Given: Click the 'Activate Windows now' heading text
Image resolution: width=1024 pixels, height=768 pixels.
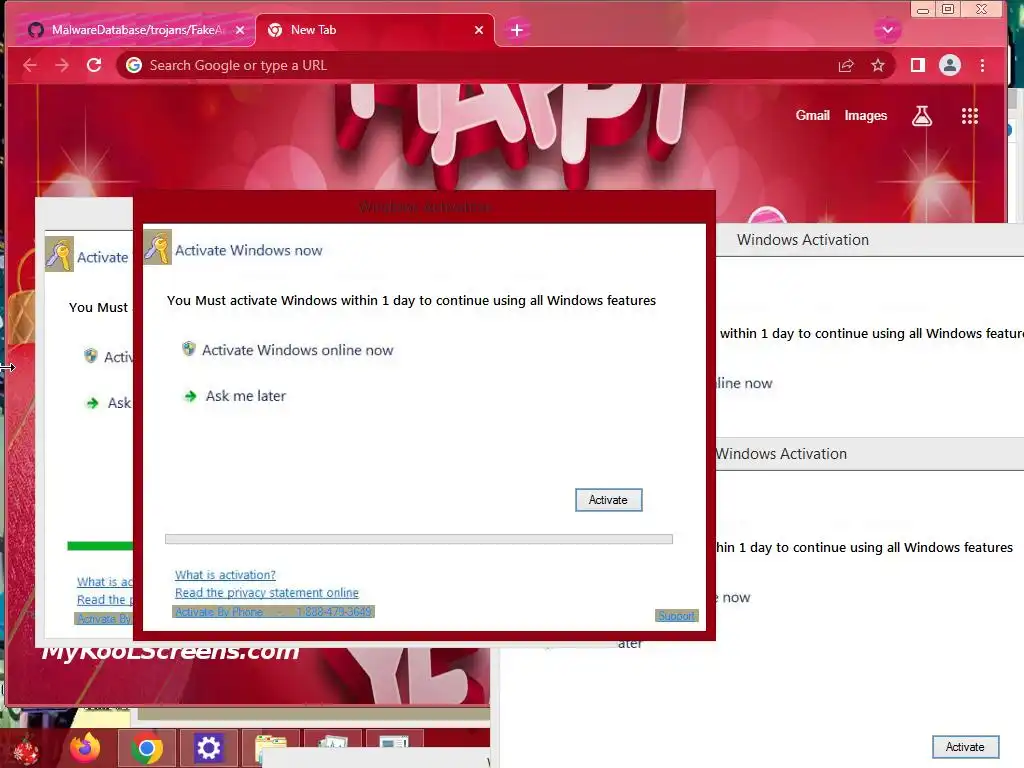Looking at the screenshot, I should (249, 251).
